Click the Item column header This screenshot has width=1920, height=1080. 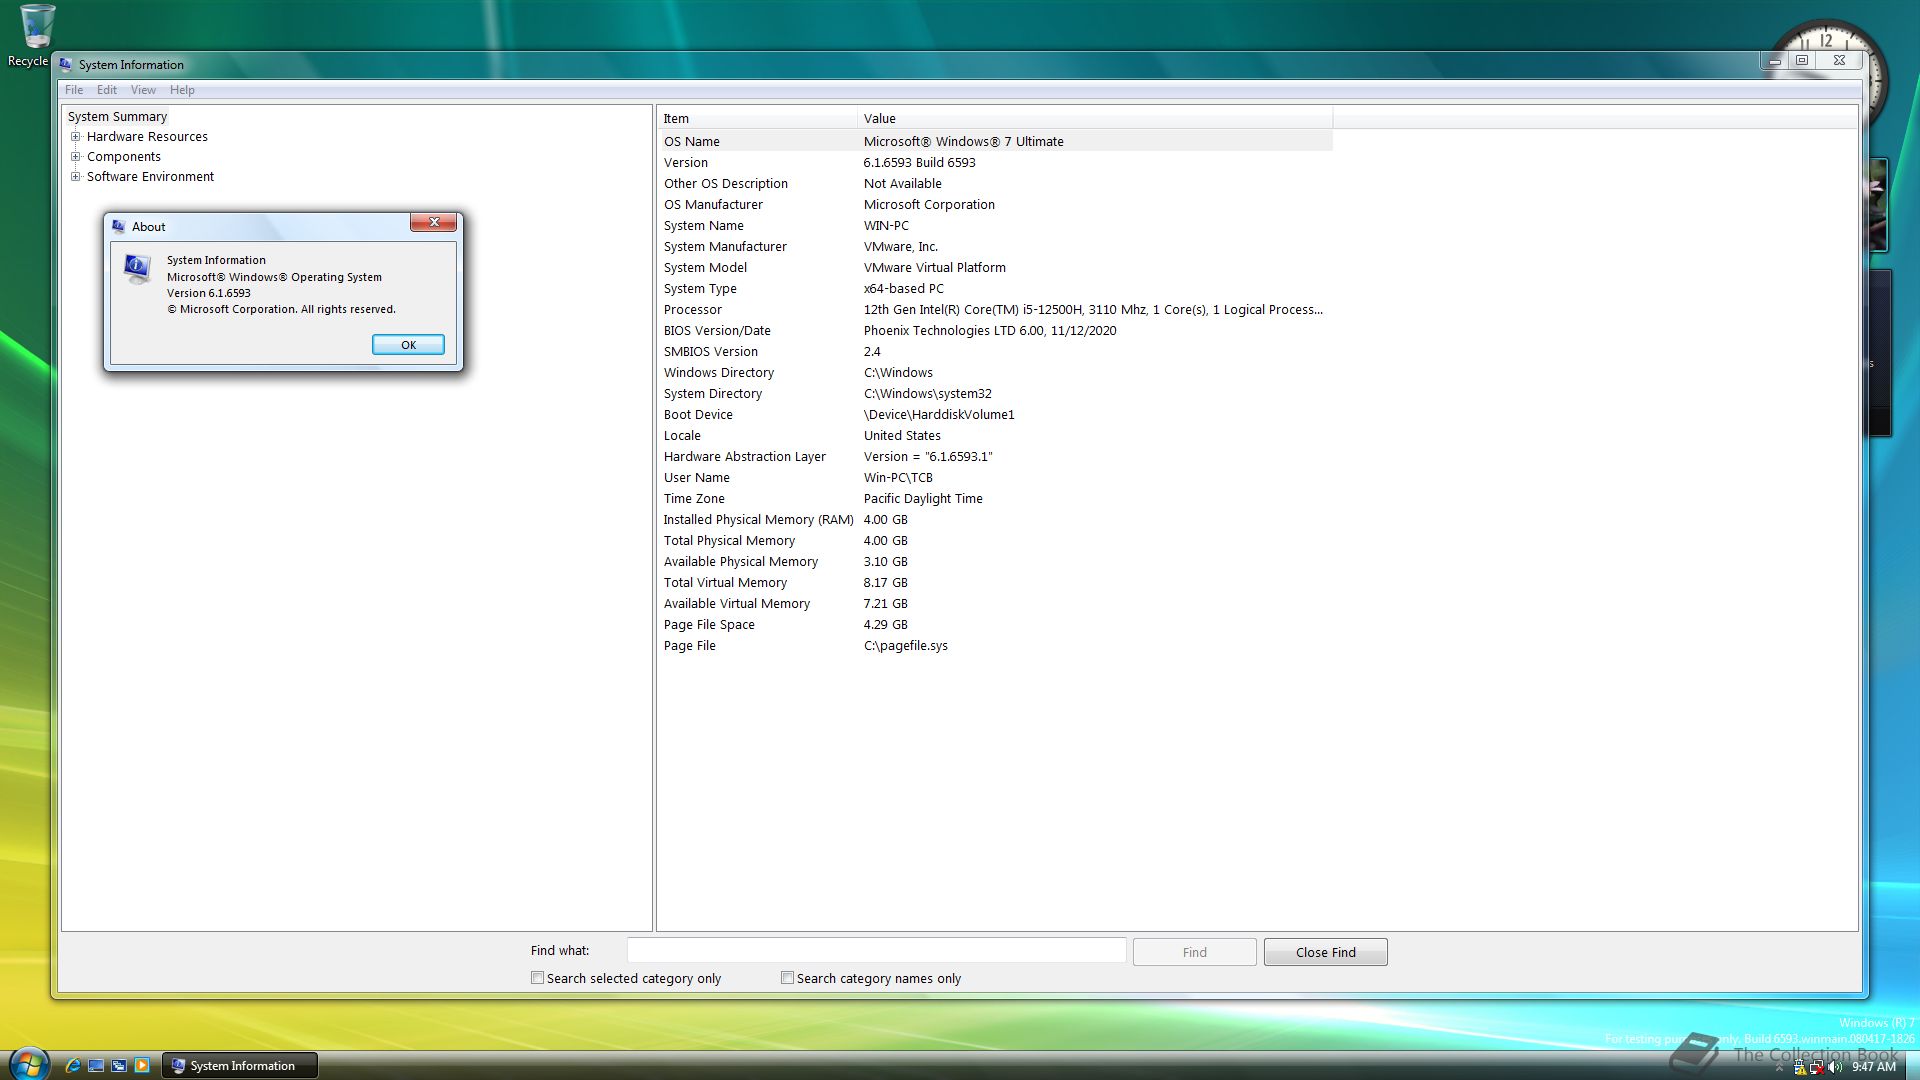tap(757, 118)
